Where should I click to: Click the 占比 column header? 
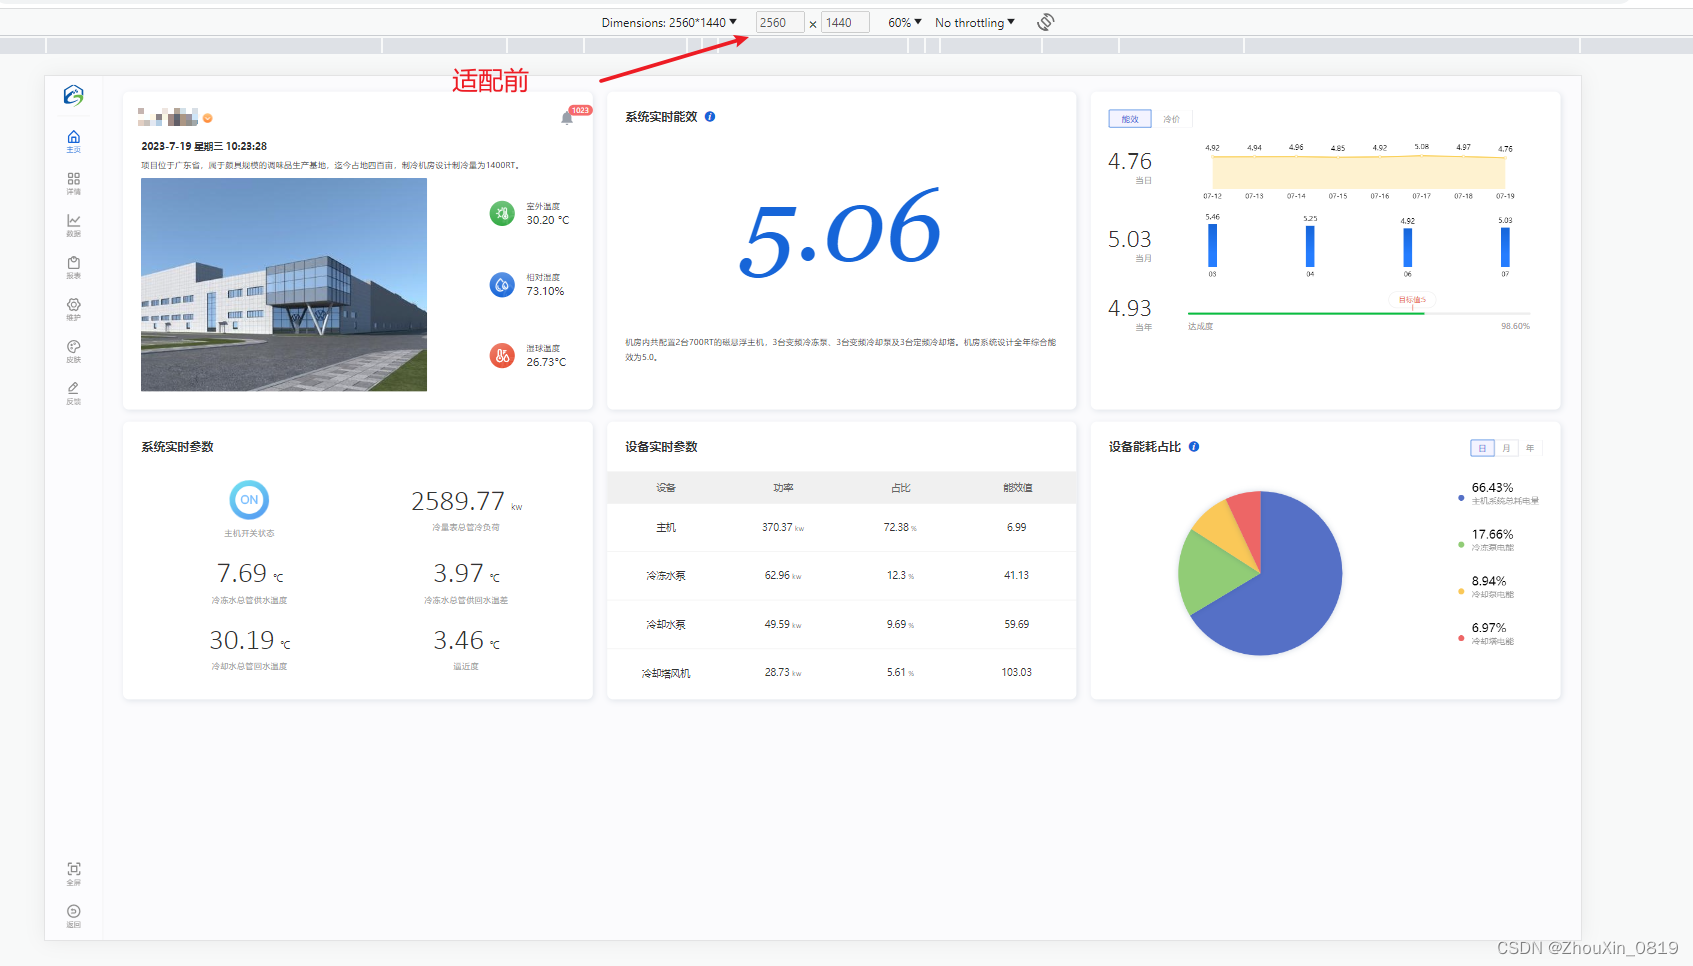click(x=901, y=488)
